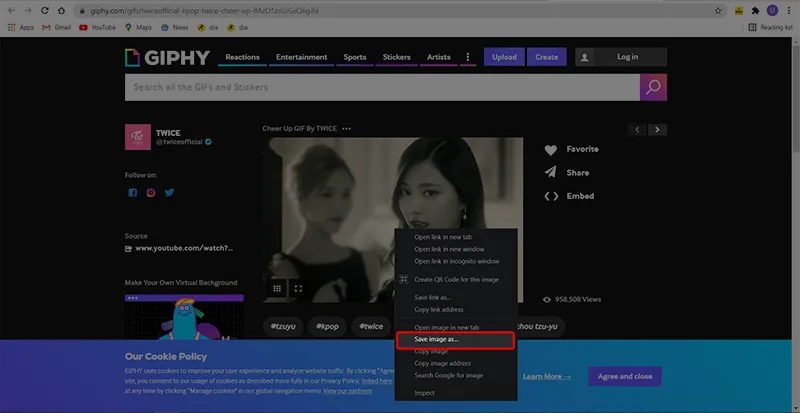
Task: Click the GIPHY logo
Action: pyautogui.click(x=167, y=58)
